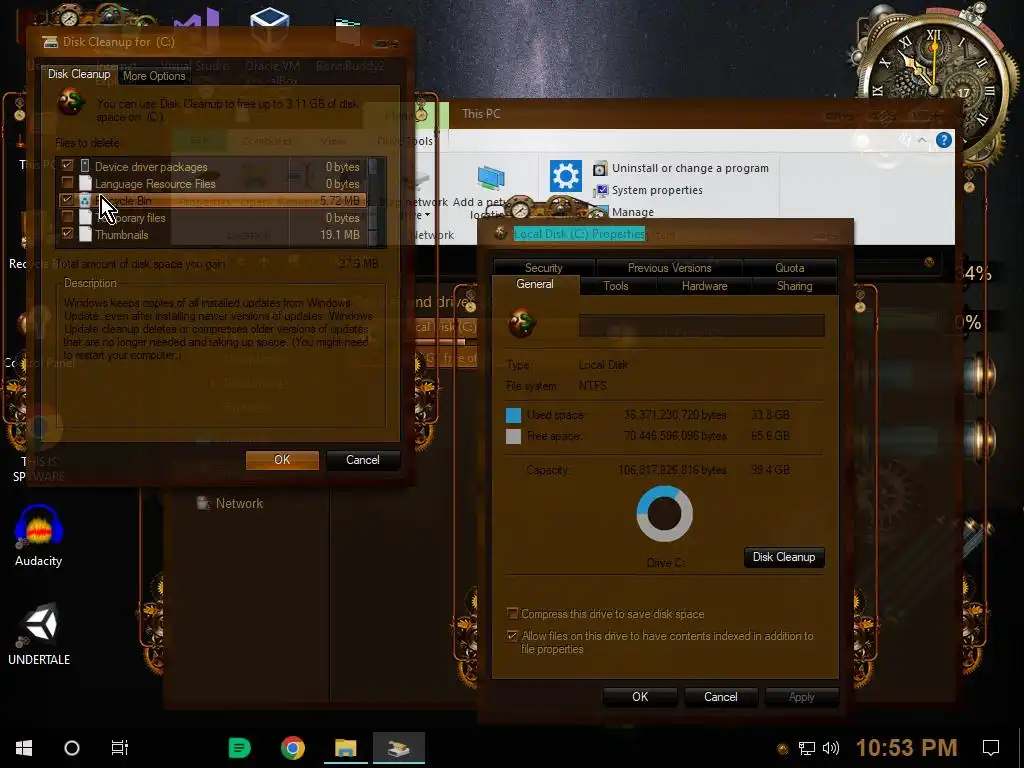The image size is (1024, 768).
Task: Open Cortana search circle
Action: coord(72,748)
